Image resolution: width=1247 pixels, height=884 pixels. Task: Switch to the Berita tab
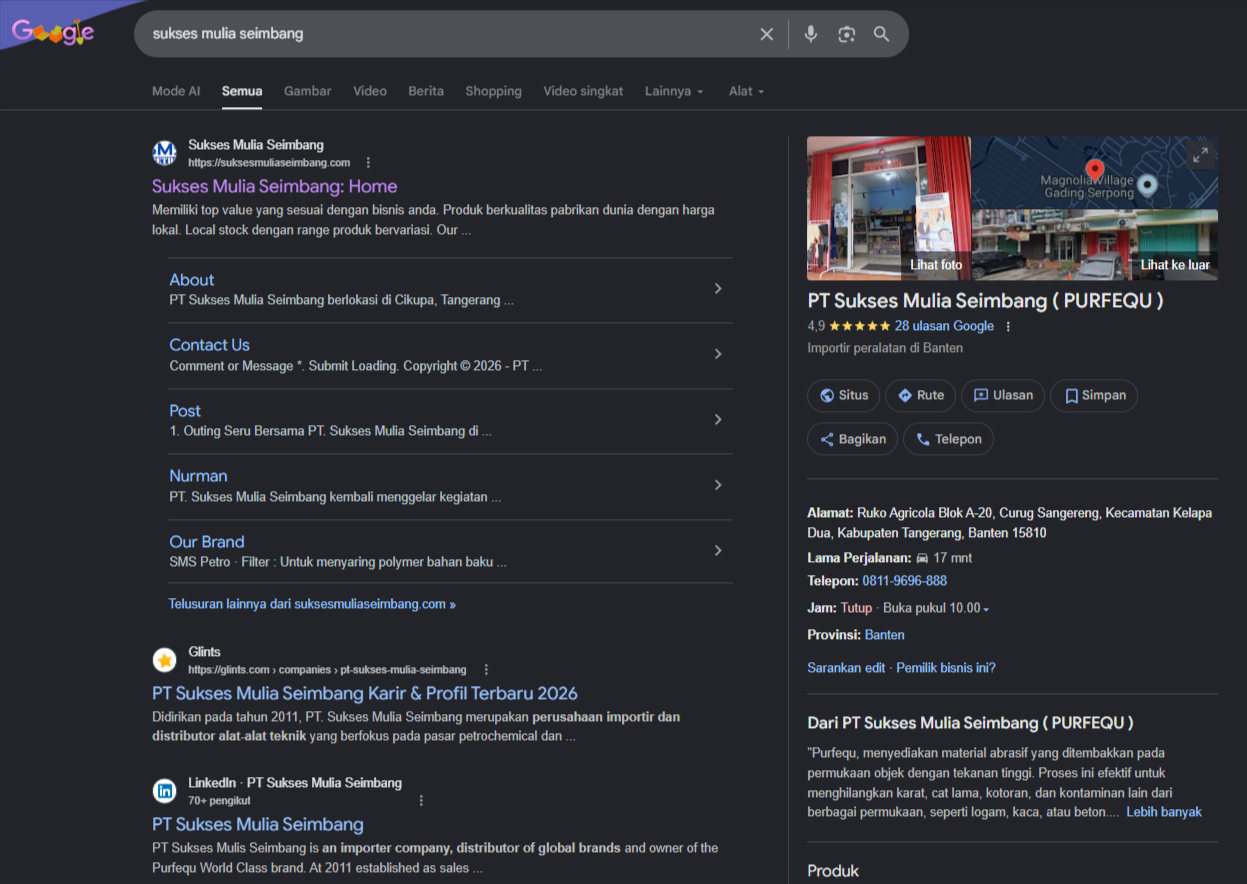[426, 91]
